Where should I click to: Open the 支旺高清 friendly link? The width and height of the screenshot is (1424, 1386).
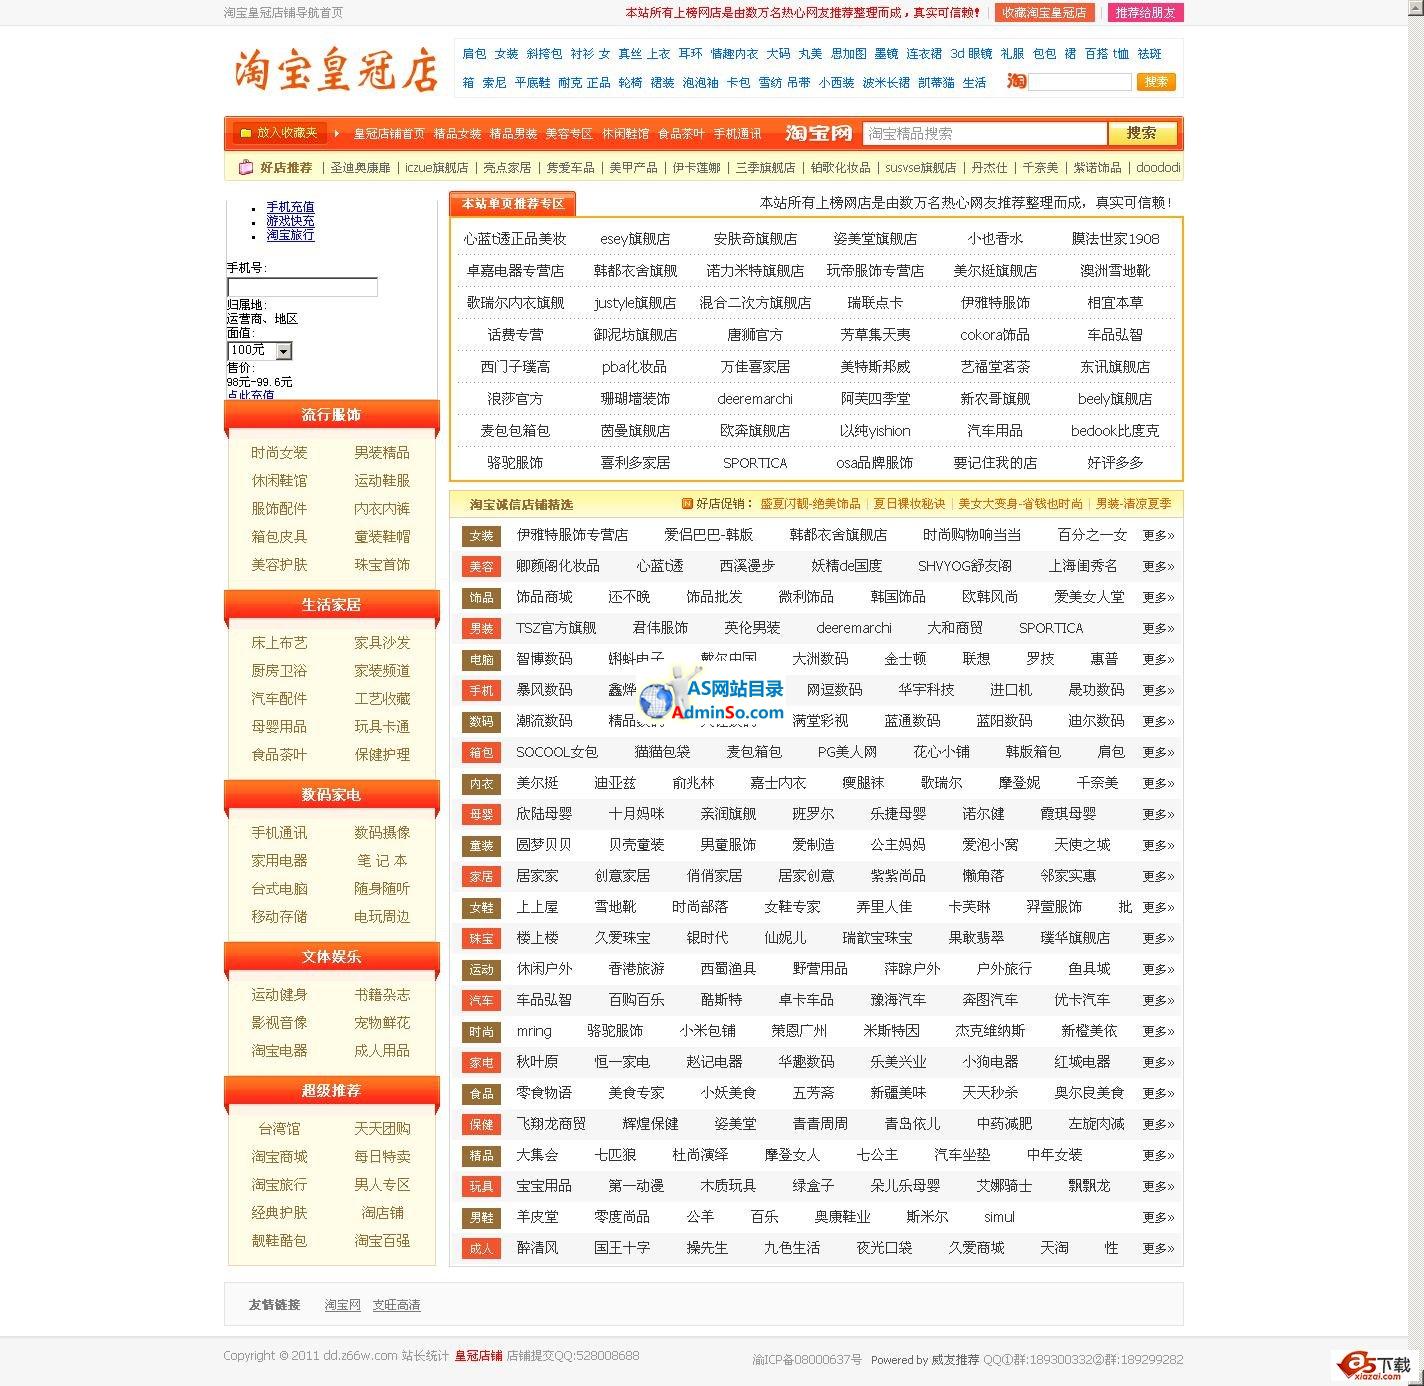pos(396,1305)
